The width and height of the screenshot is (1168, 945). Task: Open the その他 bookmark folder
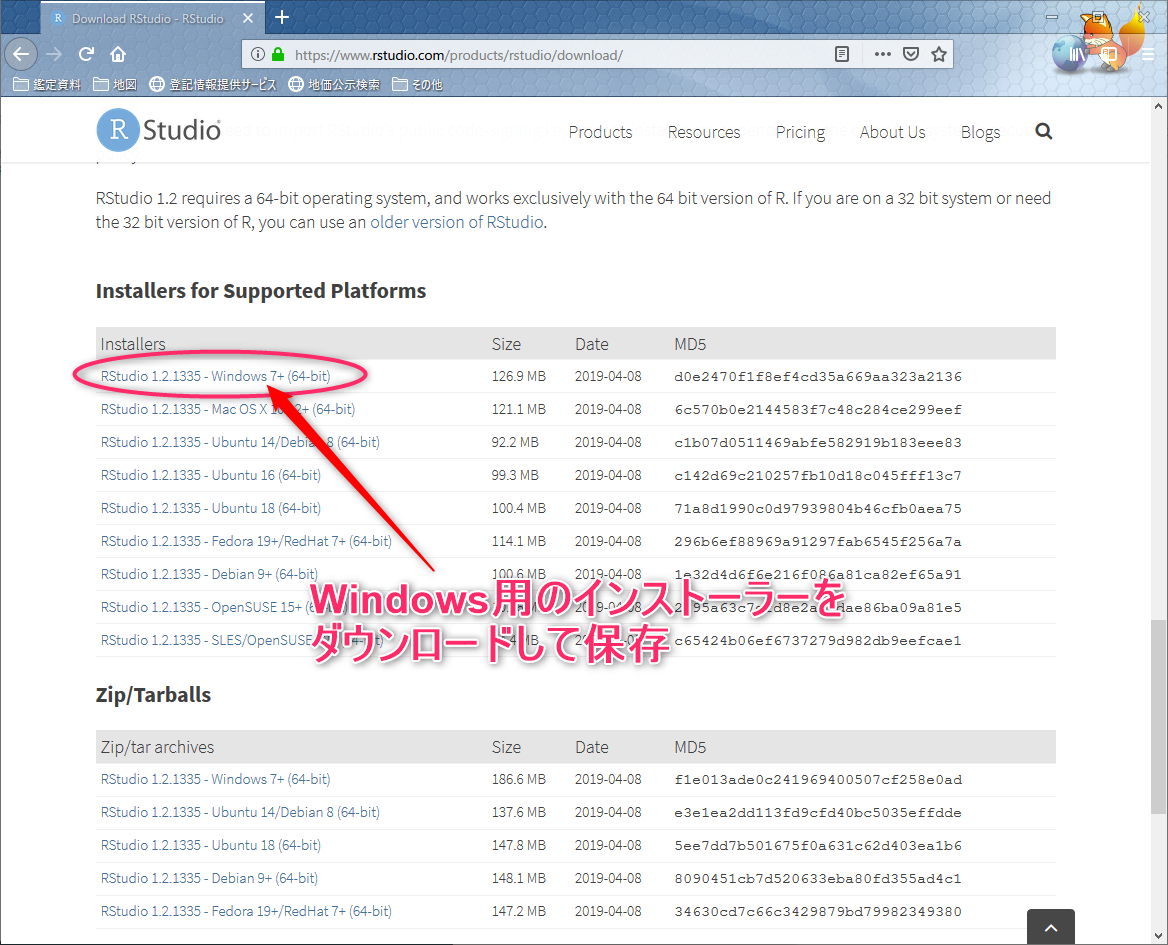coord(417,84)
